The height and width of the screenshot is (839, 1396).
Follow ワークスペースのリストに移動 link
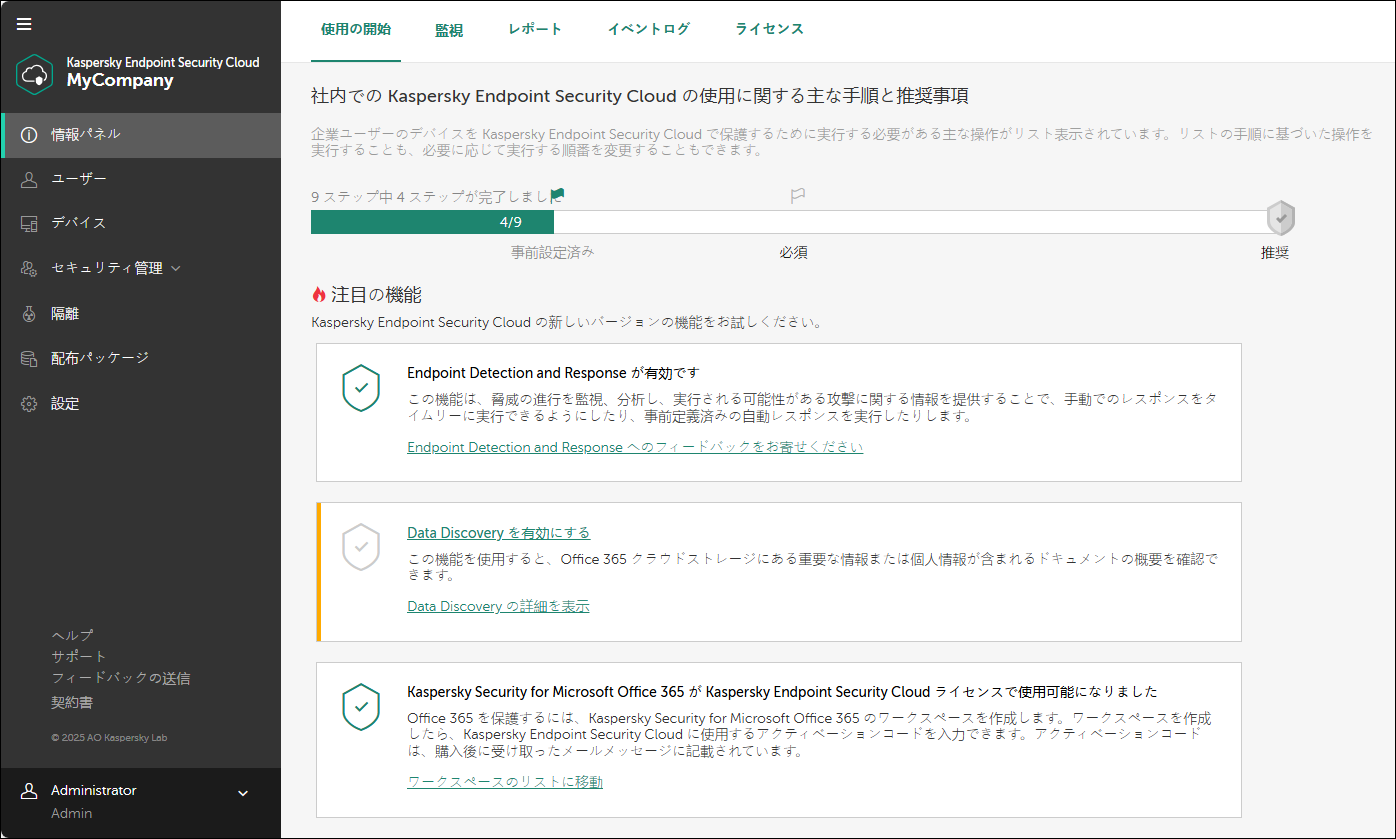tap(504, 781)
